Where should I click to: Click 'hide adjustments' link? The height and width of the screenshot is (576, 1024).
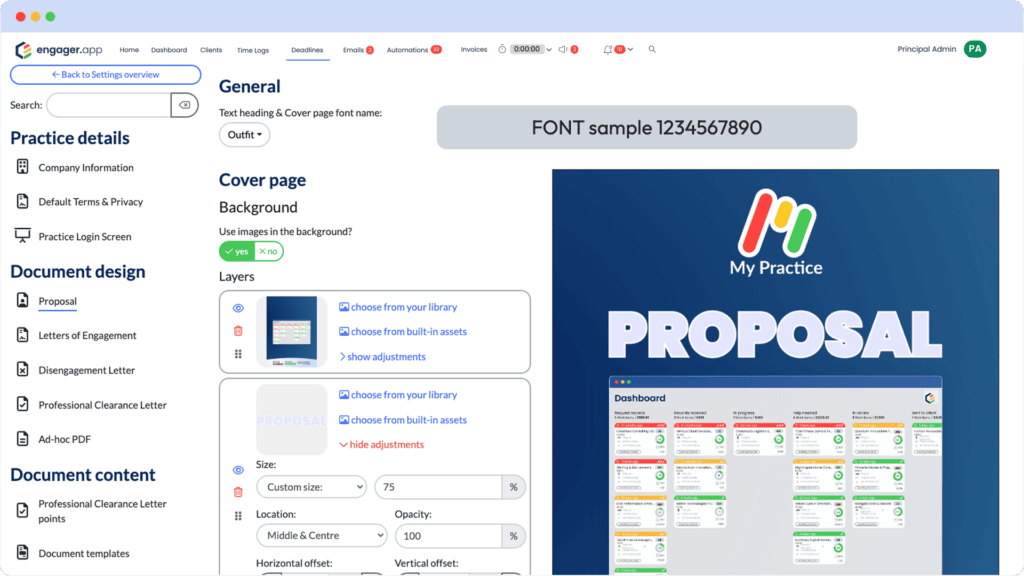click(382, 445)
